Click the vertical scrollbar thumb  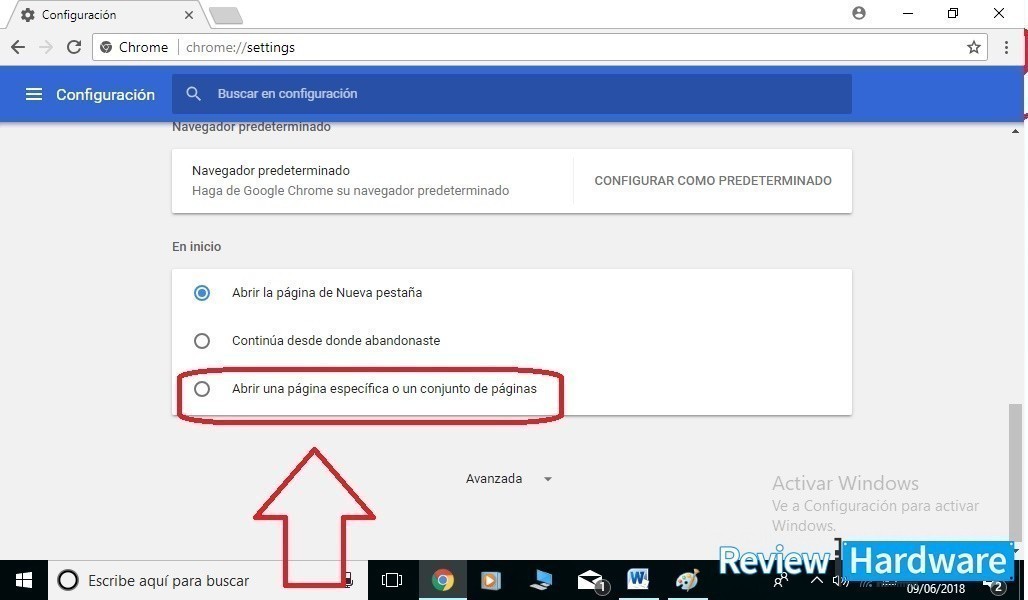point(1016,473)
